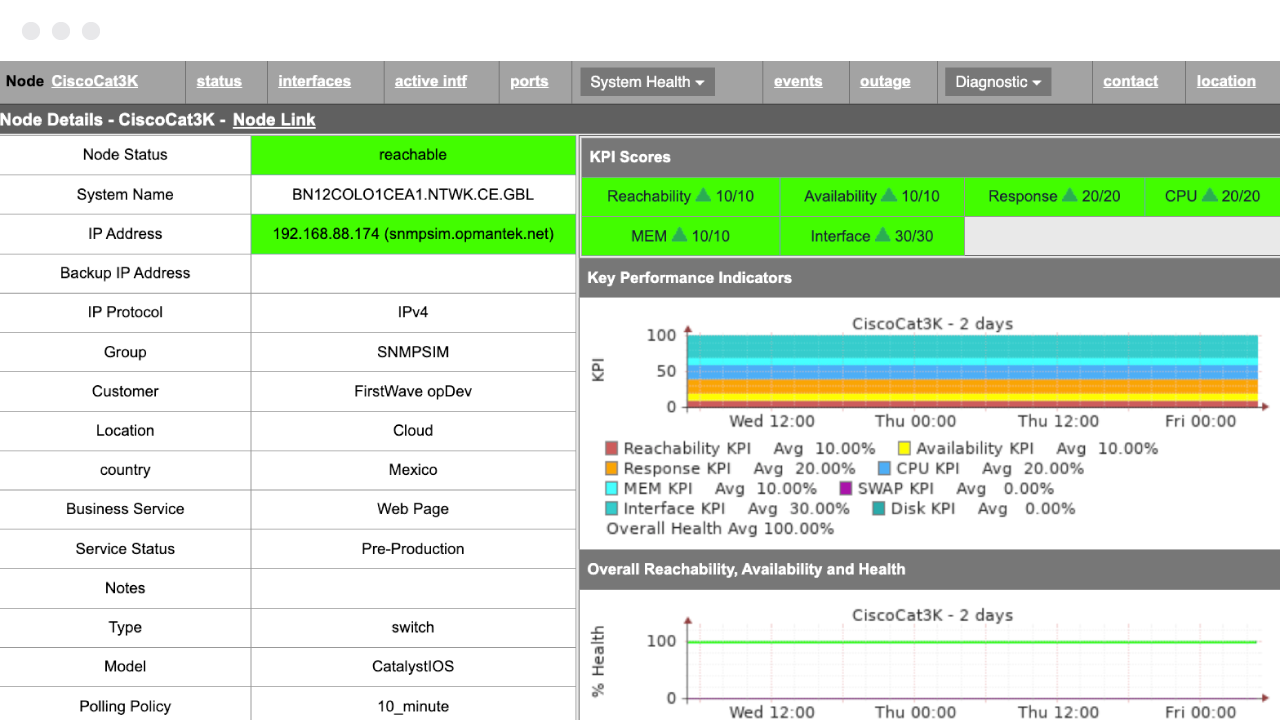View the events page

798,82
